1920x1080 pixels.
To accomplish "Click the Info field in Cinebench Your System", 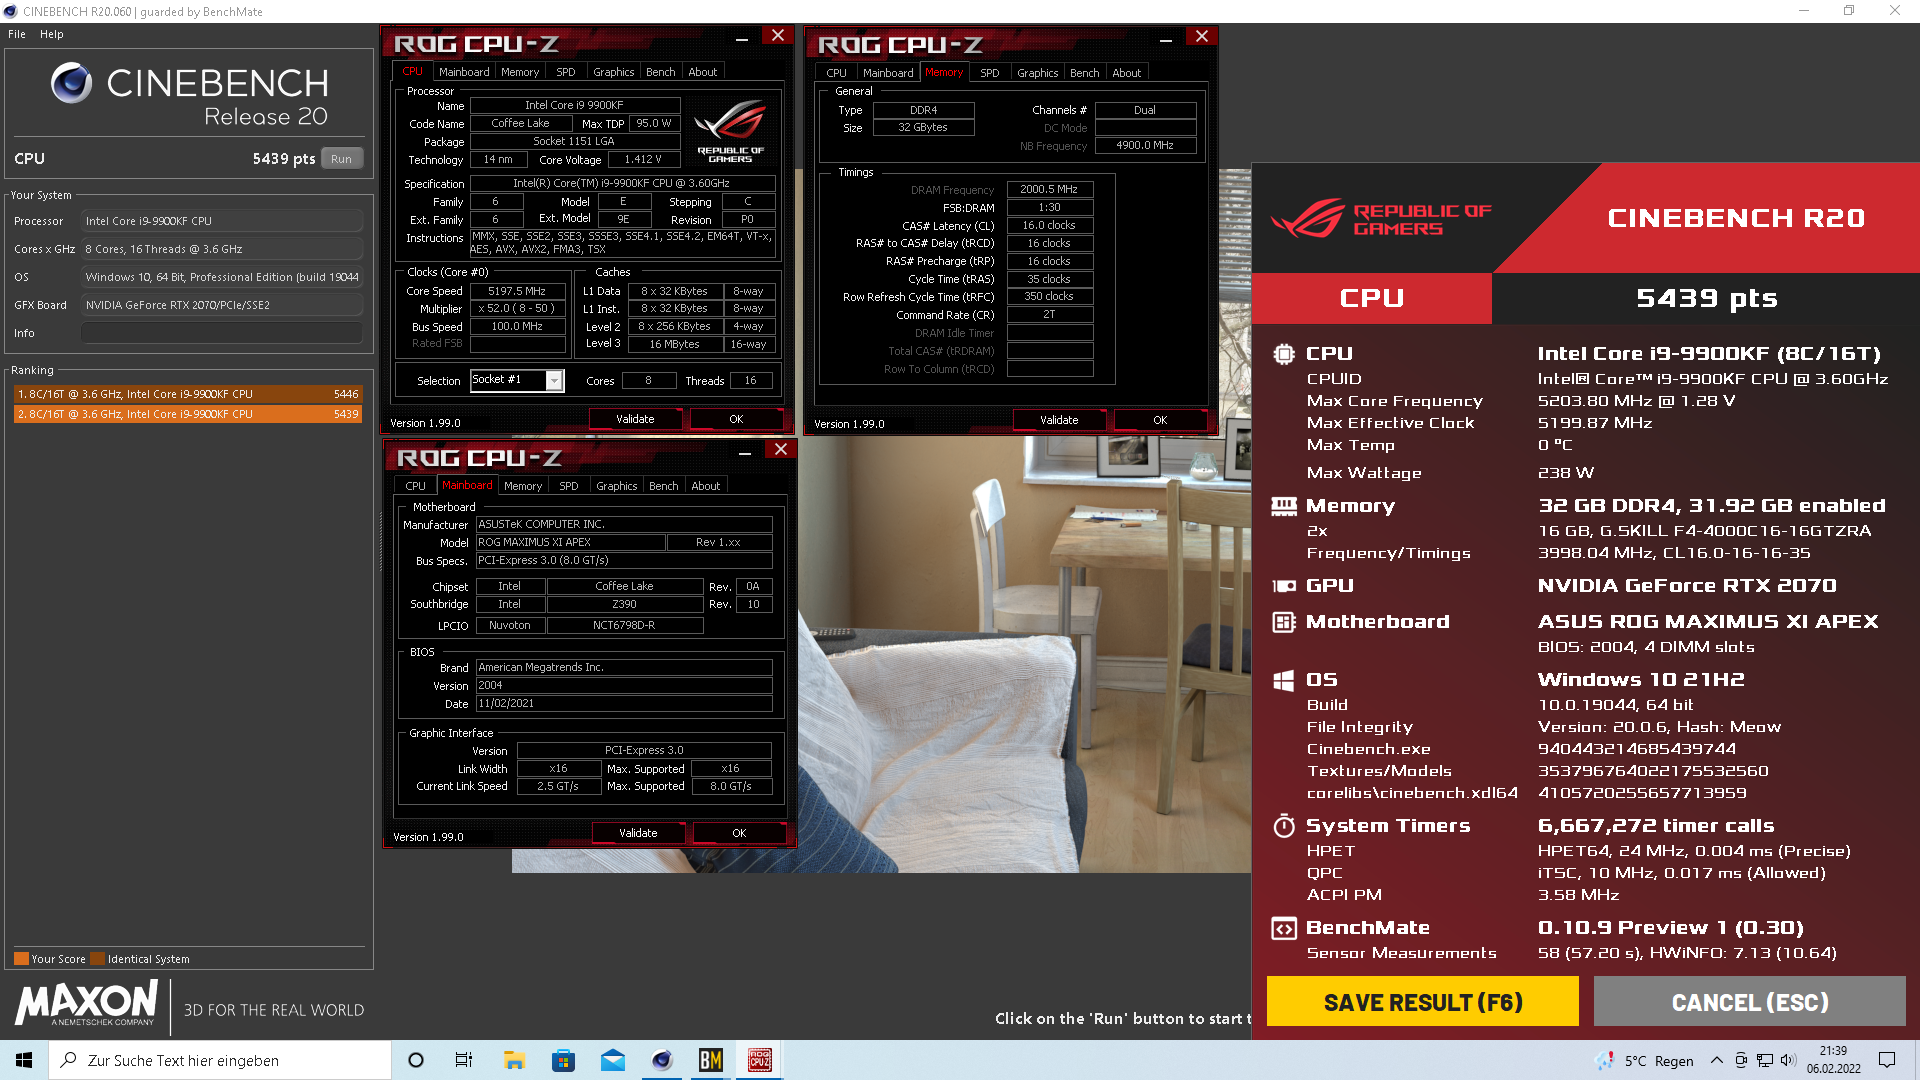I will coord(222,333).
